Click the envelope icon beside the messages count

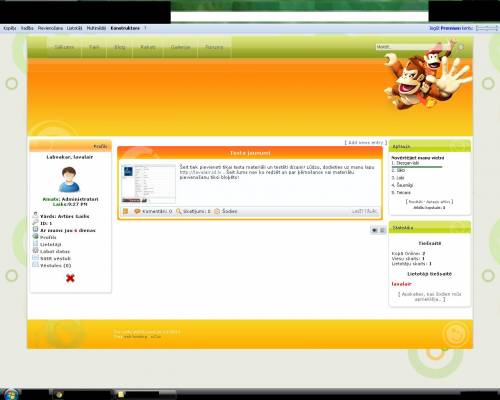pyautogui.click(x=36, y=265)
